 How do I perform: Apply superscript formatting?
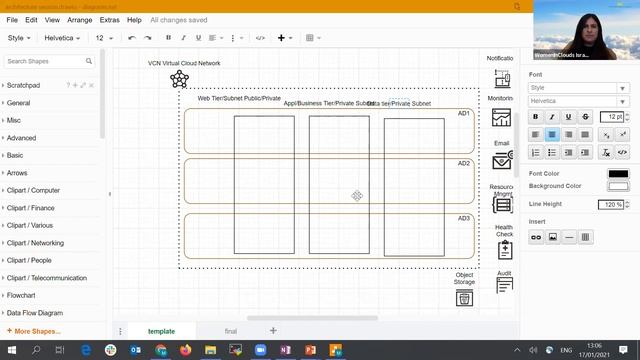click(x=622, y=134)
